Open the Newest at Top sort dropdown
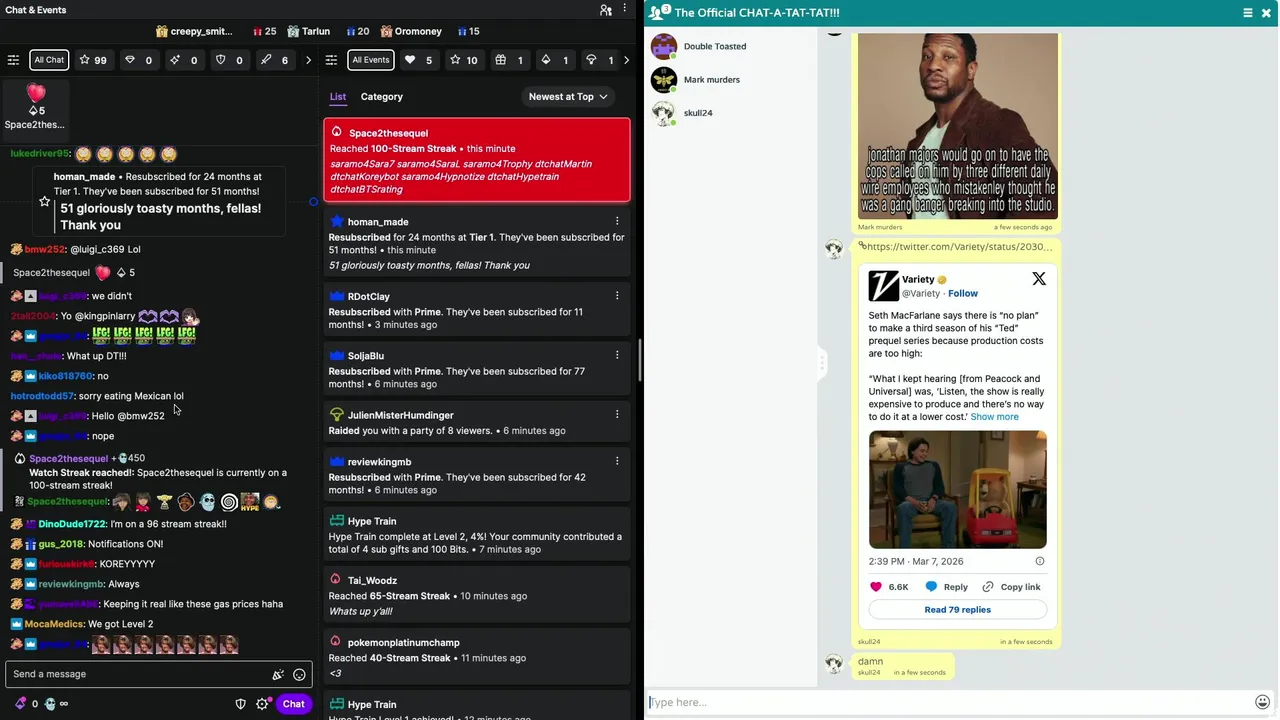 (x=567, y=97)
